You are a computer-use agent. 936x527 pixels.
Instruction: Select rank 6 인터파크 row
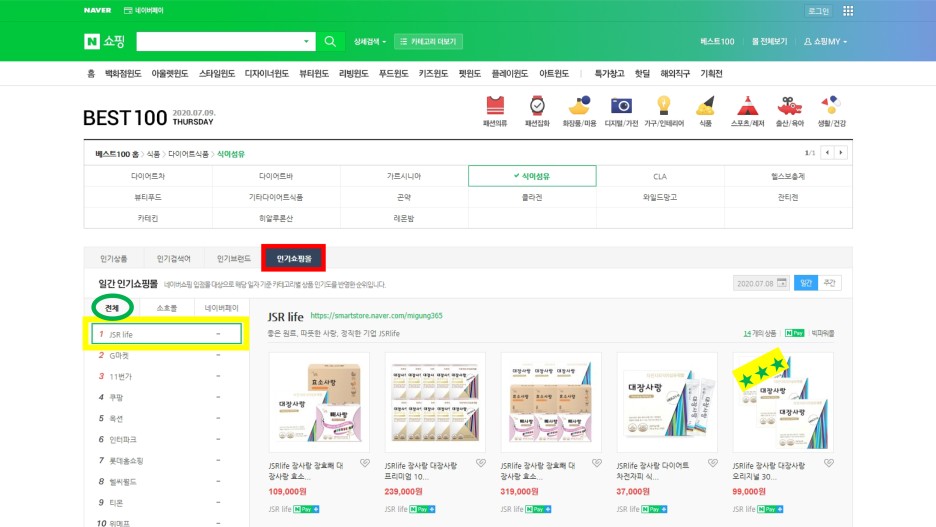click(x=167, y=439)
